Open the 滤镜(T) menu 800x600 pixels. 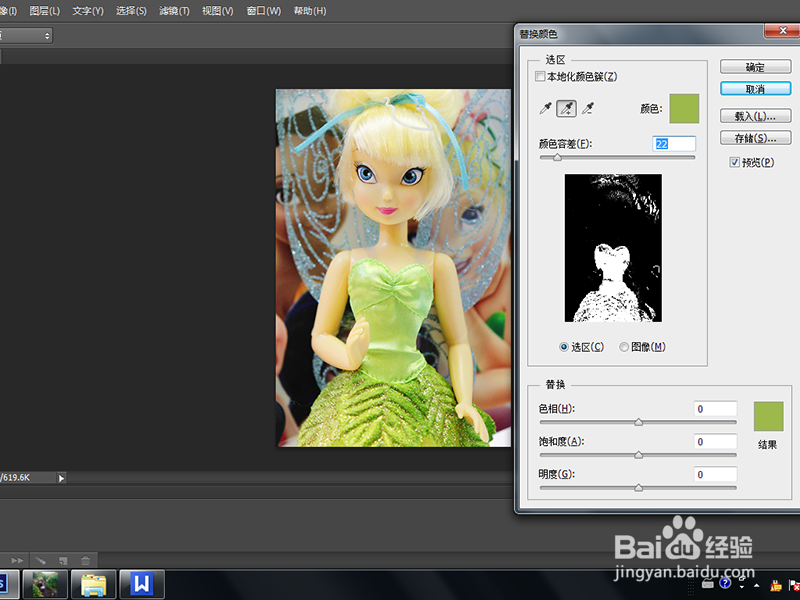point(174,11)
